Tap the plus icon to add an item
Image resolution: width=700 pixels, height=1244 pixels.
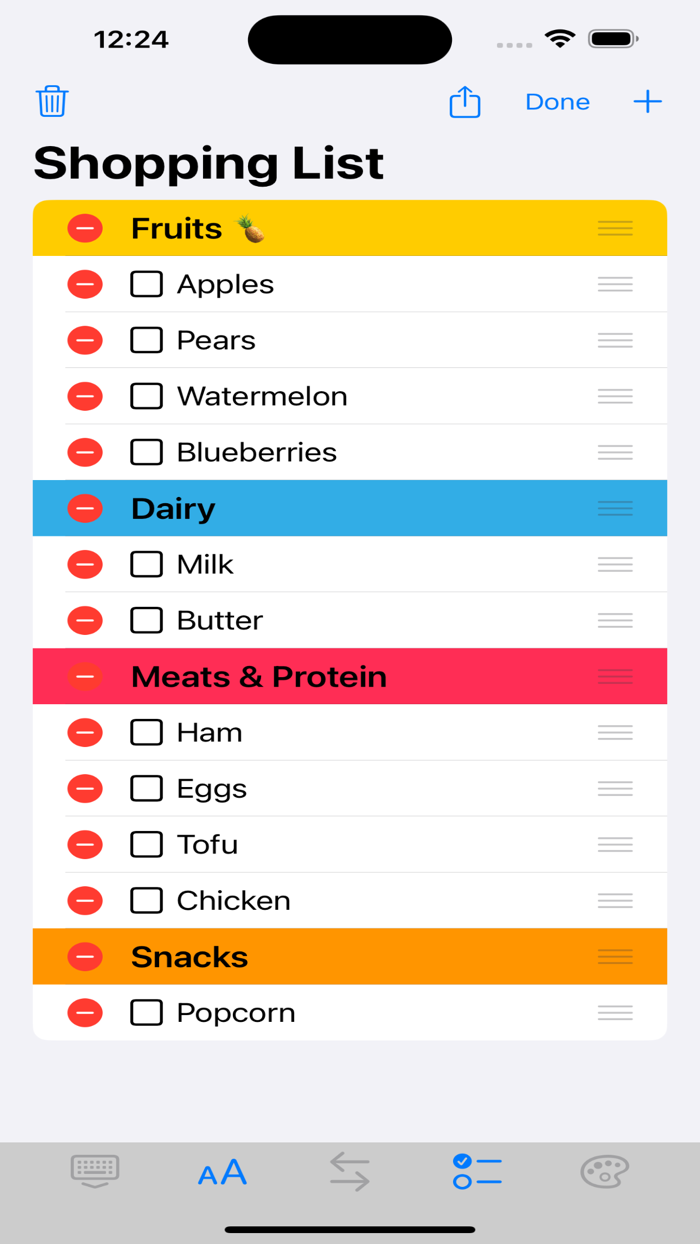(x=647, y=101)
